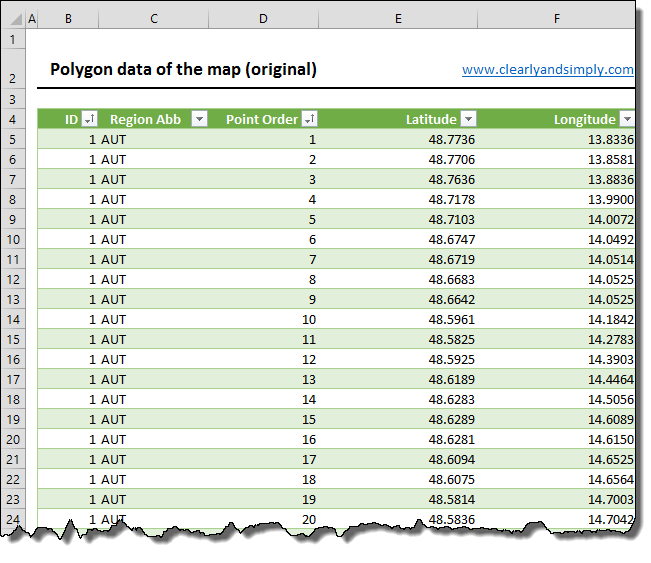Image resolution: width=651 pixels, height=563 pixels.
Task: Select row 1 header
Action: pyautogui.click(x=13, y=39)
